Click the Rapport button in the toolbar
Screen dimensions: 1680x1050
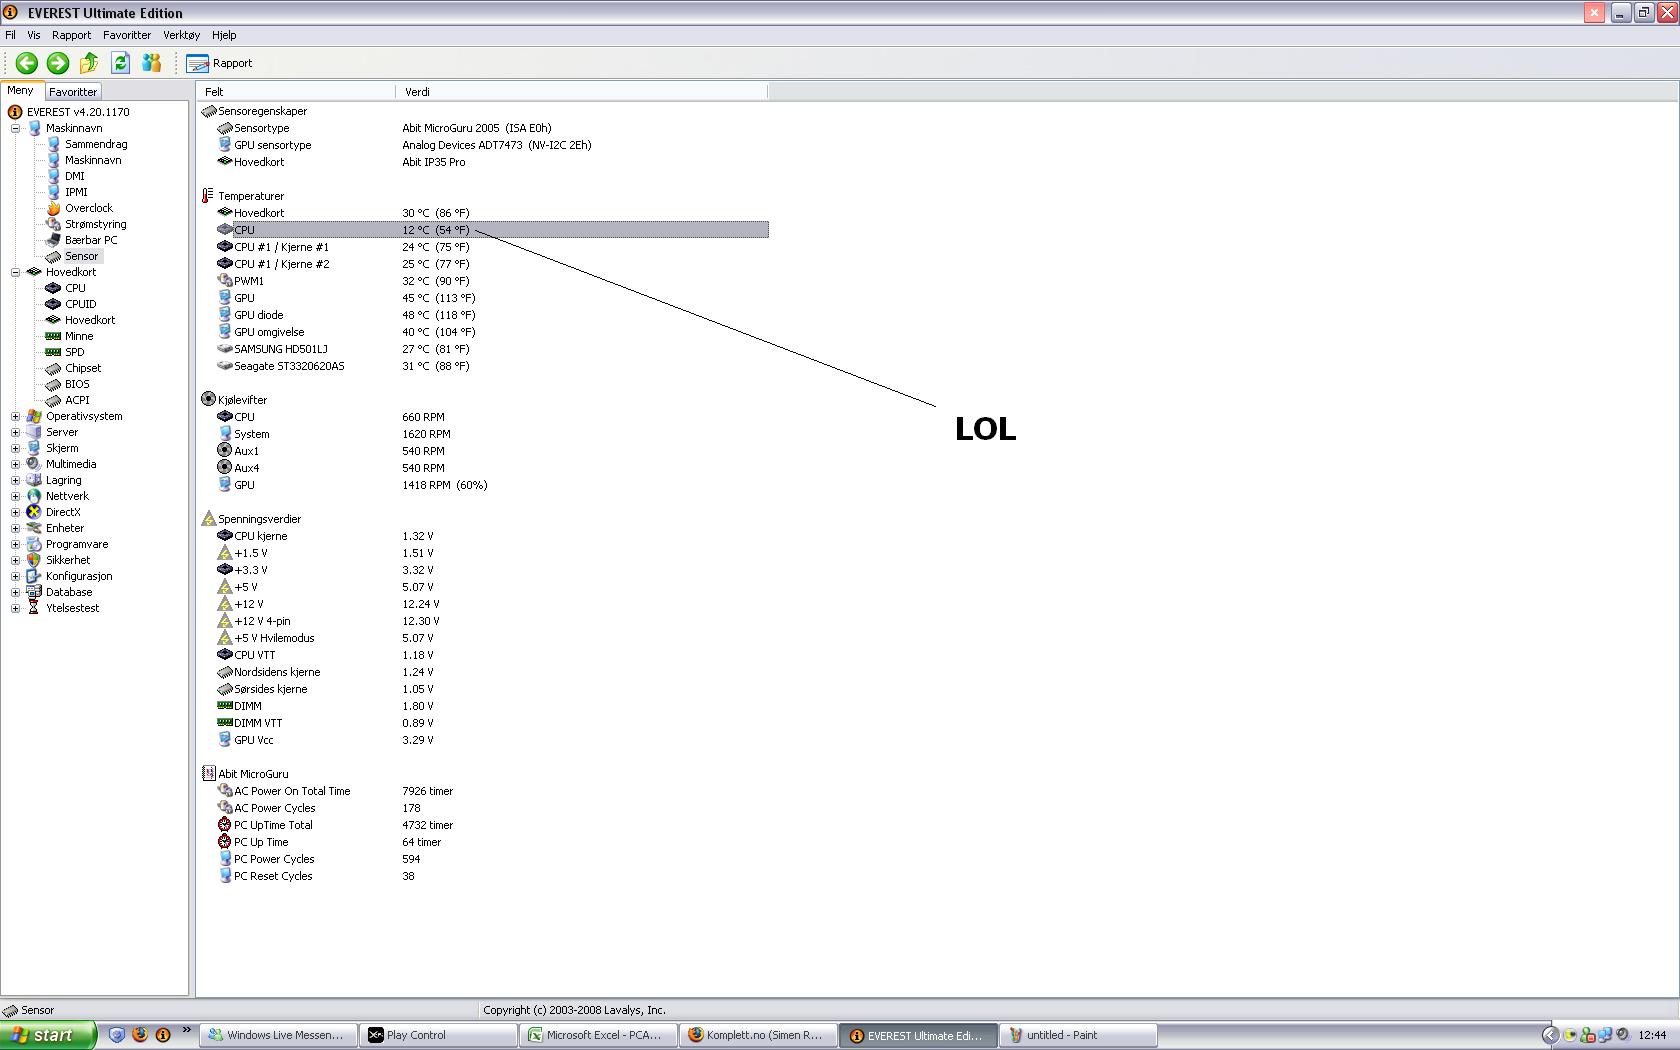[x=220, y=63]
